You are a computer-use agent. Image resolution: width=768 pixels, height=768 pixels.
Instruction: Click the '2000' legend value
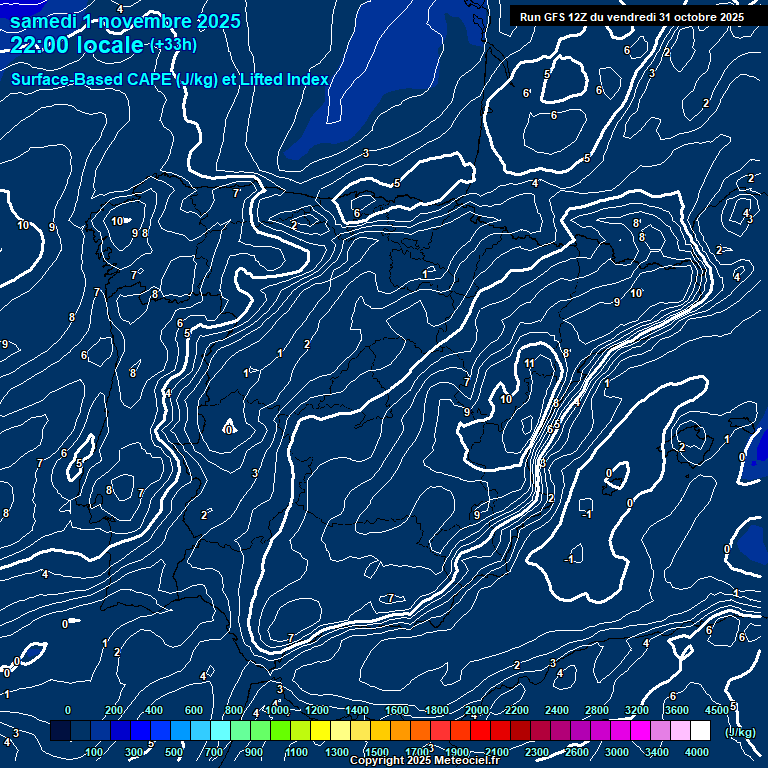477,710
